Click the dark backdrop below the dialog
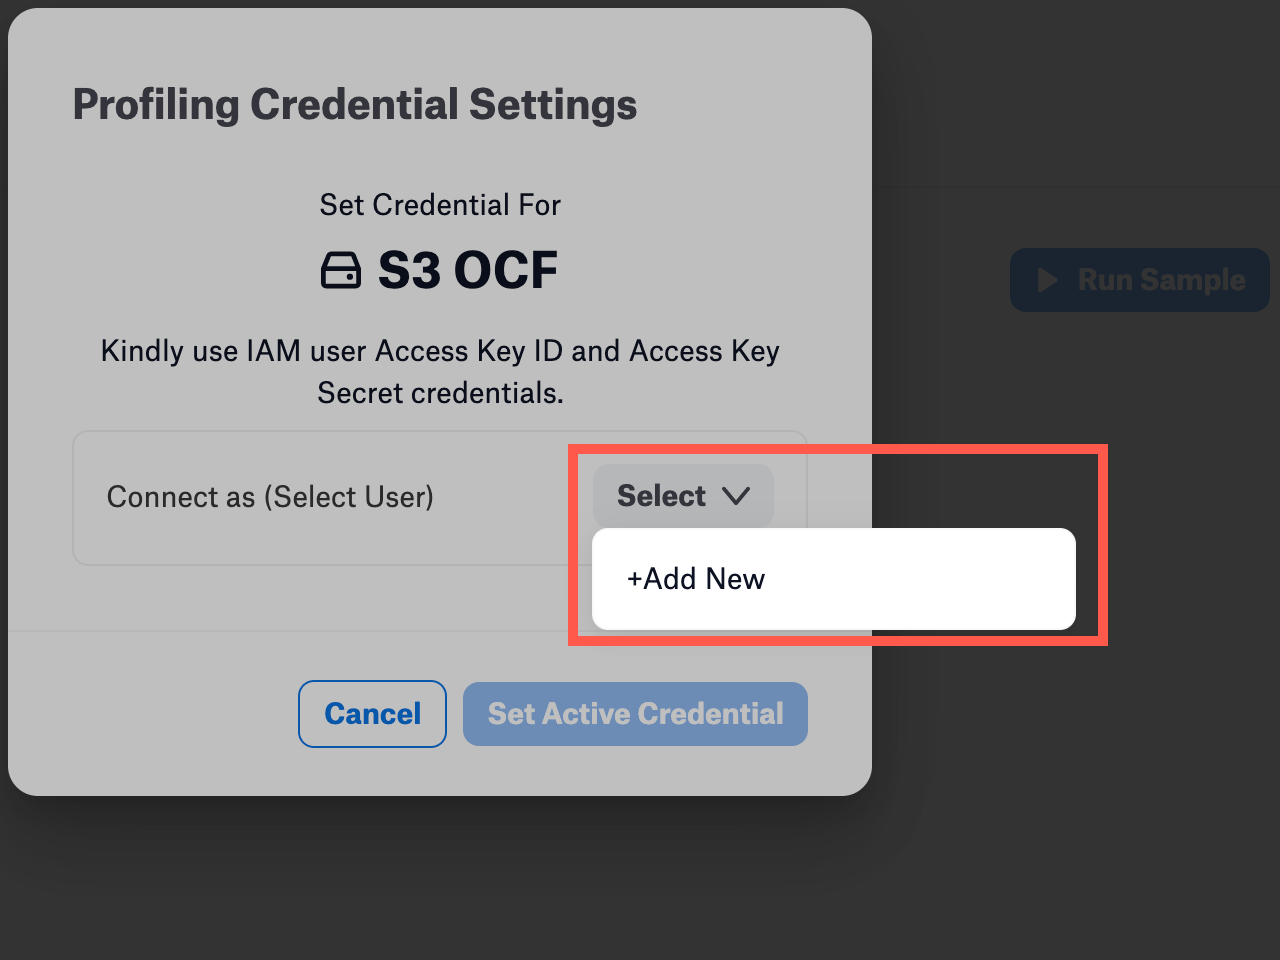1280x960 pixels. (440, 880)
